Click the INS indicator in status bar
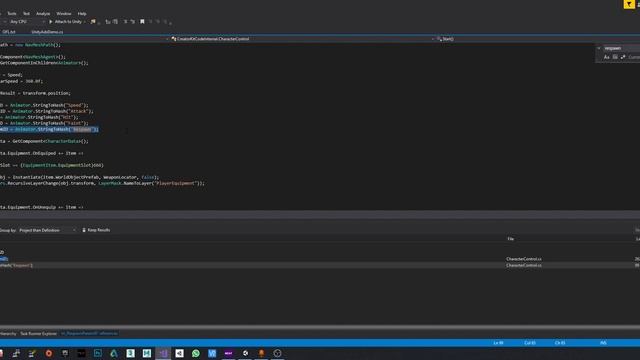Image resolution: width=640 pixels, height=360 pixels. [x=603, y=343]
